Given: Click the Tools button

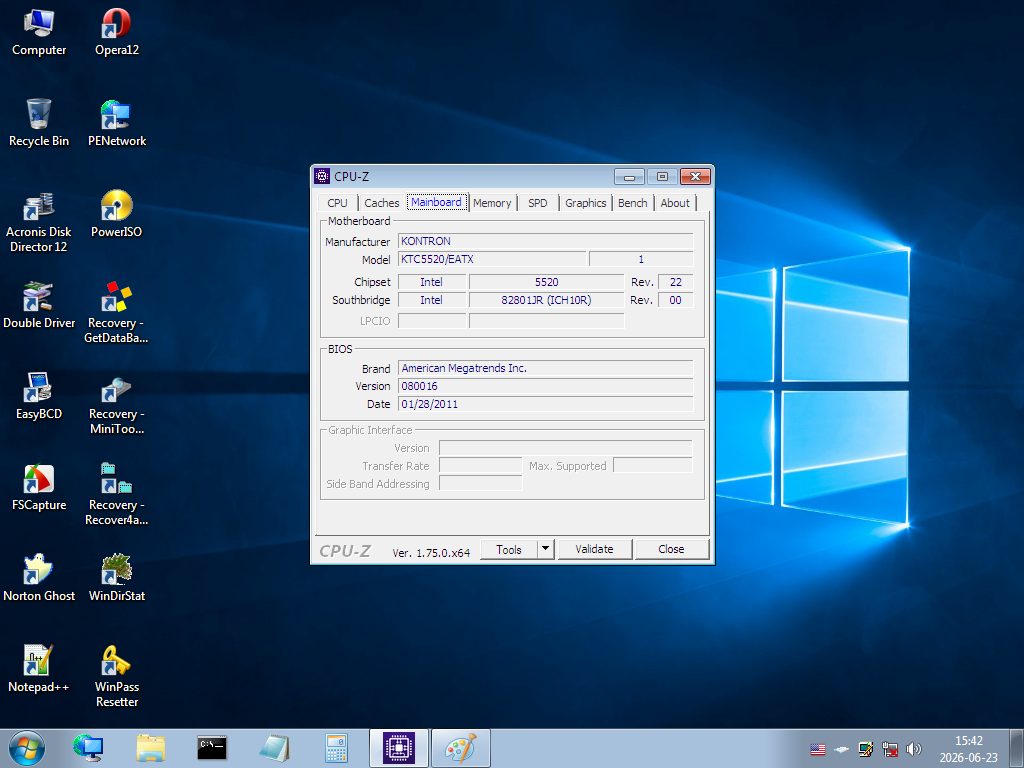Looking at the screenshot, I should [509, 549].
